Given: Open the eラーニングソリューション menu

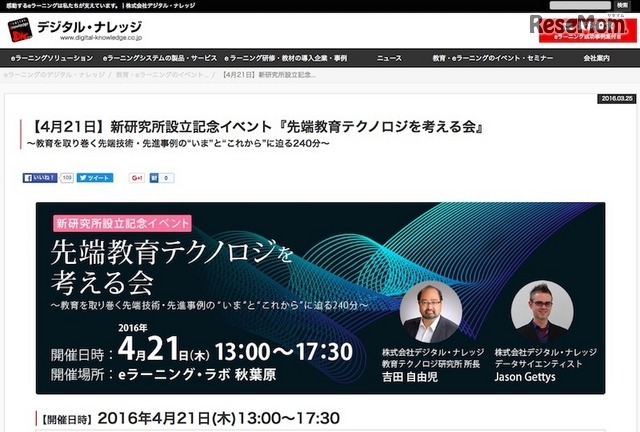Looking at the screenshot, I should 52,58.
